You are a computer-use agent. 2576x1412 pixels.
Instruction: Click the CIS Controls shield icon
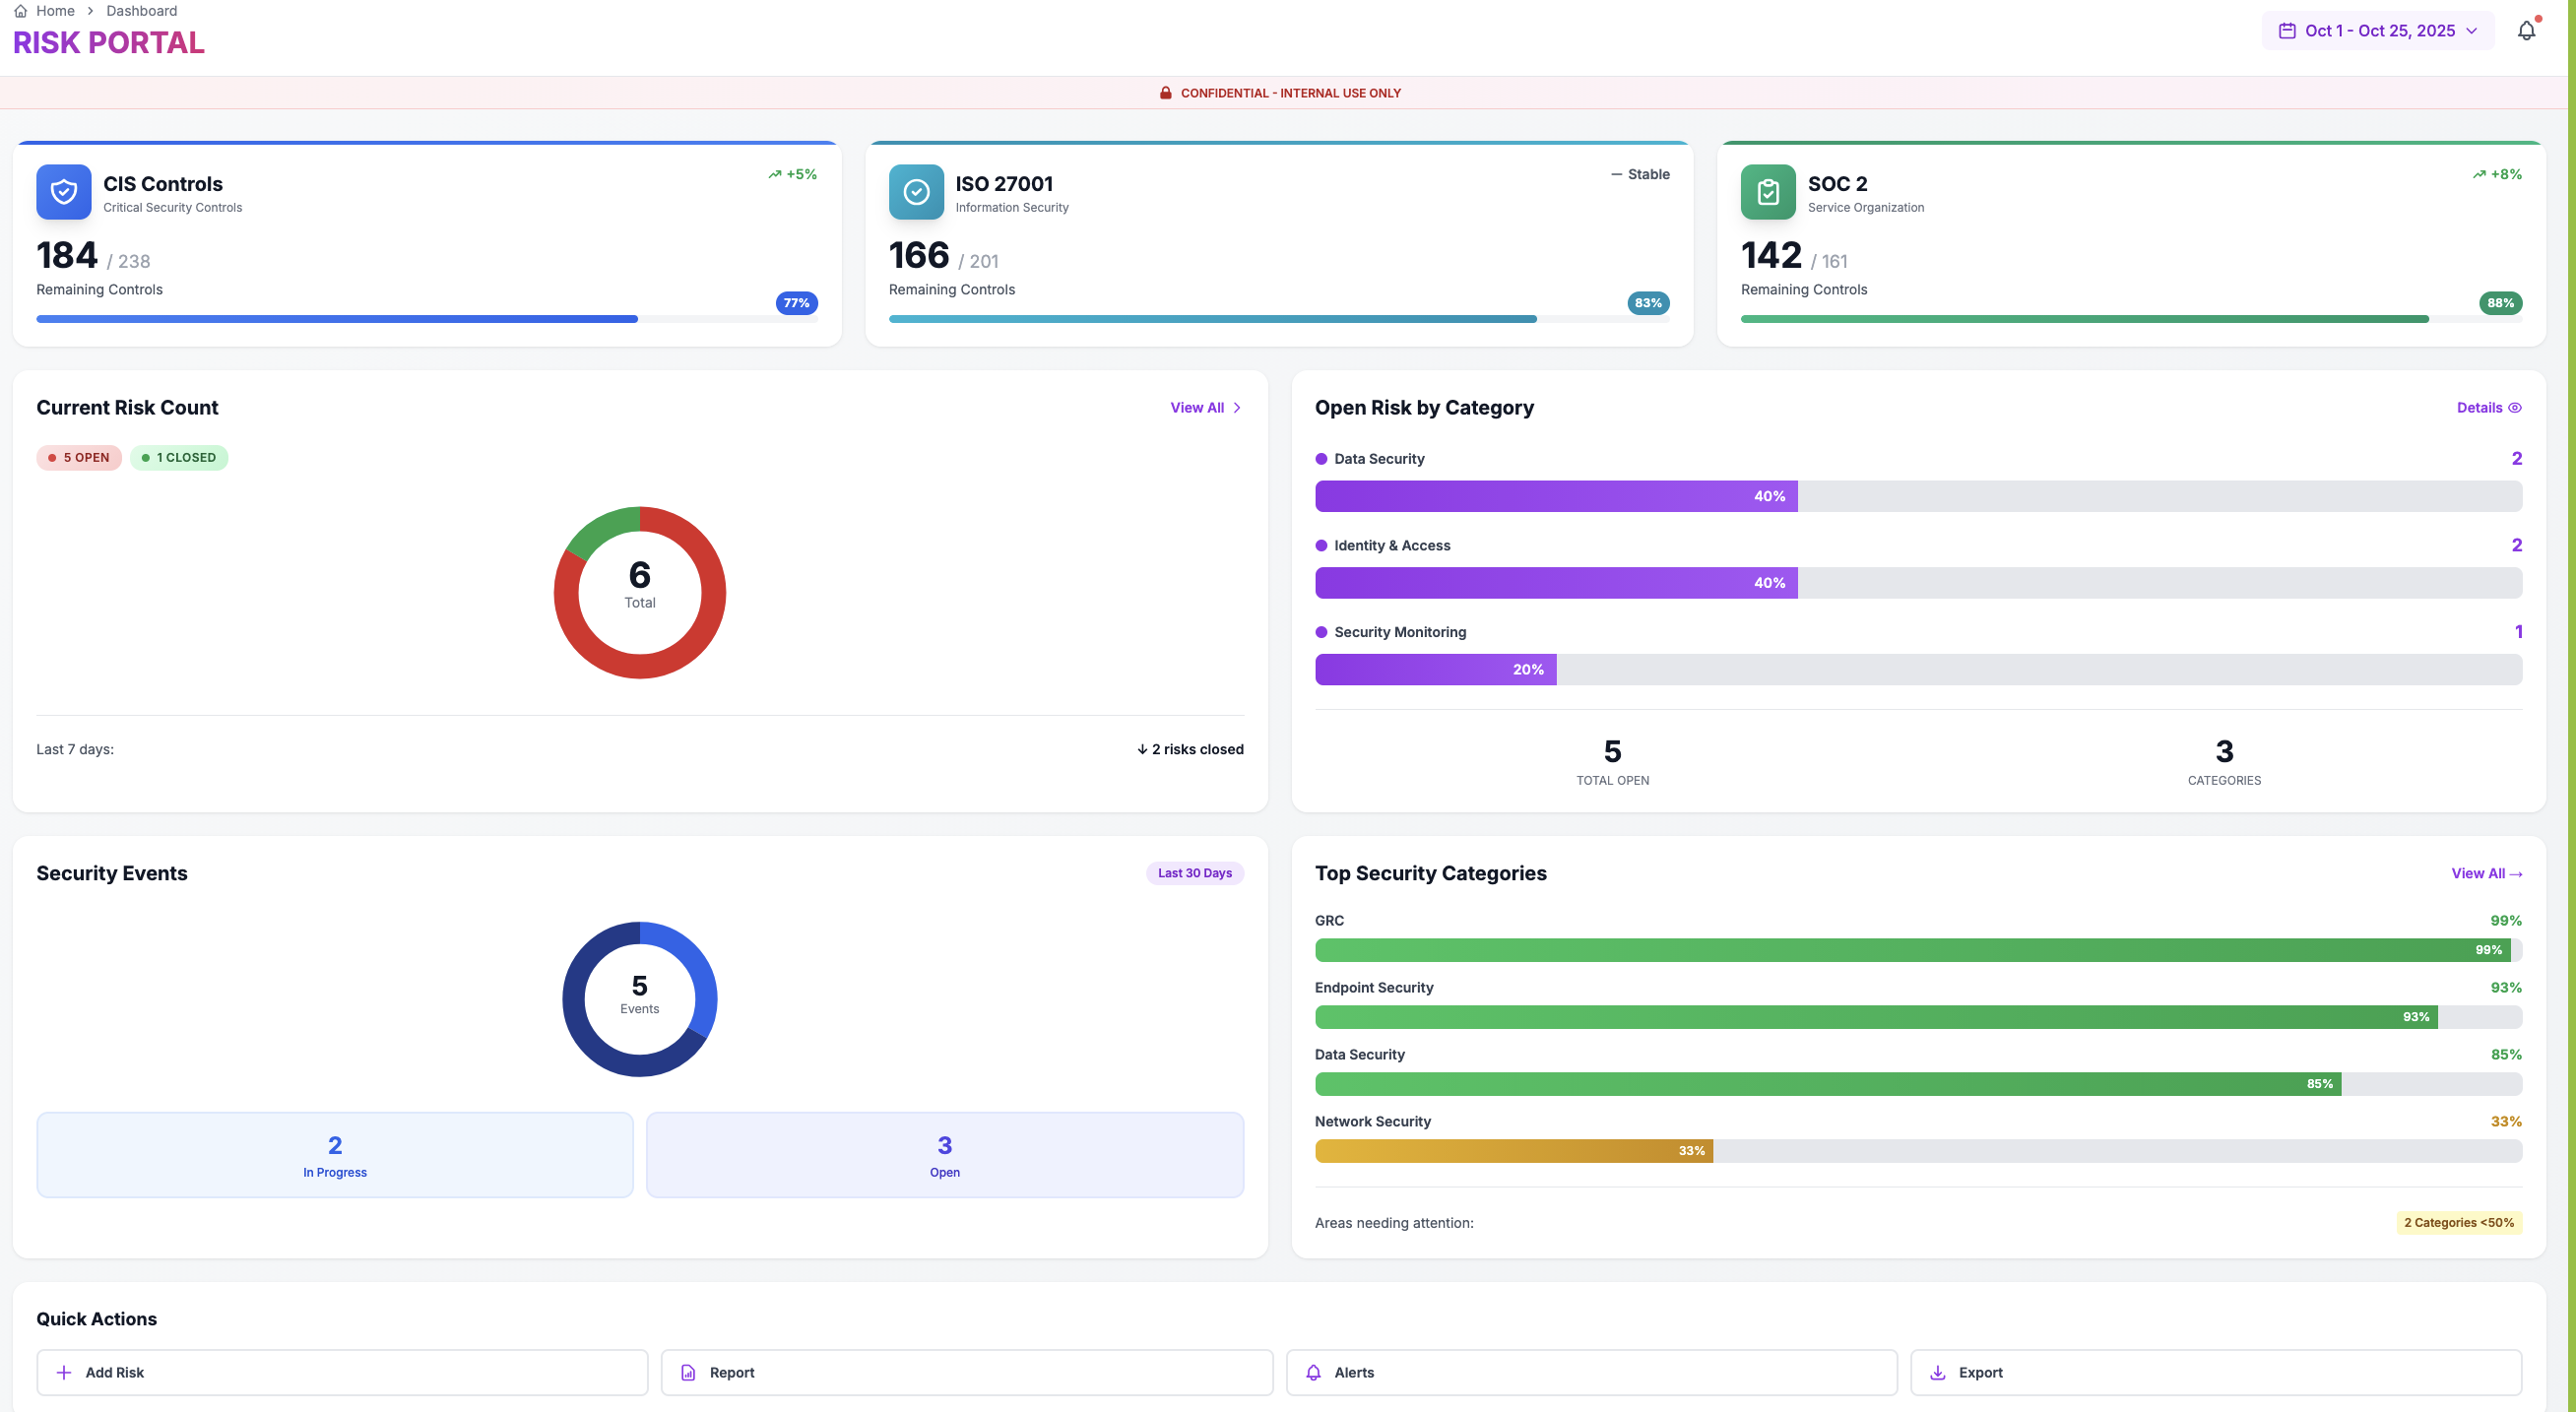(63, 192)
